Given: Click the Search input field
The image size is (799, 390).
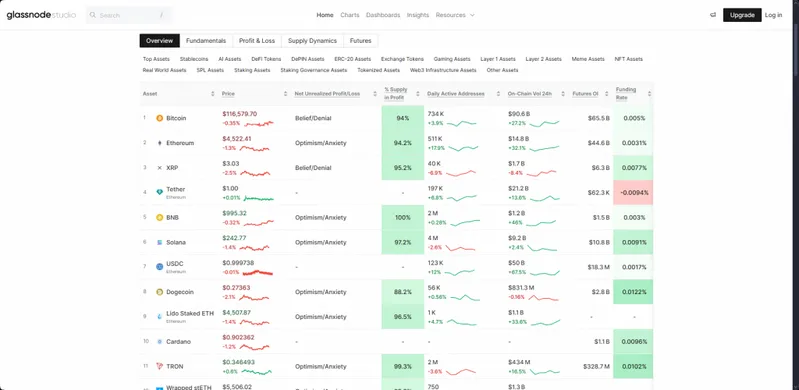Looking at the screenshot, I should pyautogui.click(x=129, y=15).
